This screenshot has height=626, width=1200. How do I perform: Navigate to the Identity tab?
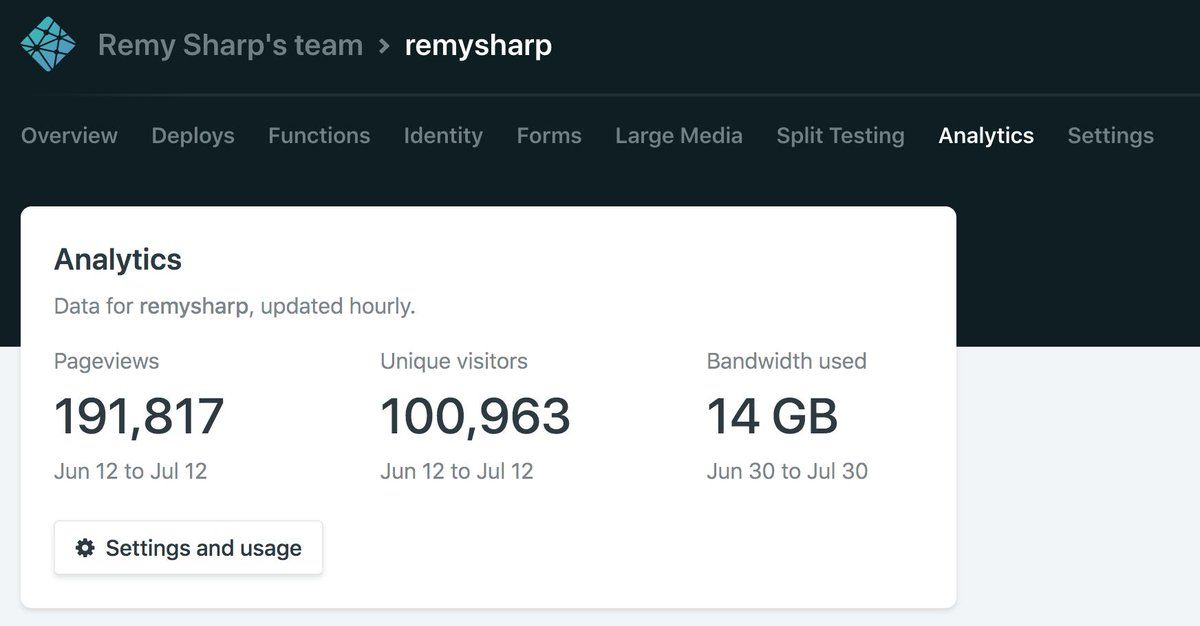pyautogui.click(x=443, y=136)
